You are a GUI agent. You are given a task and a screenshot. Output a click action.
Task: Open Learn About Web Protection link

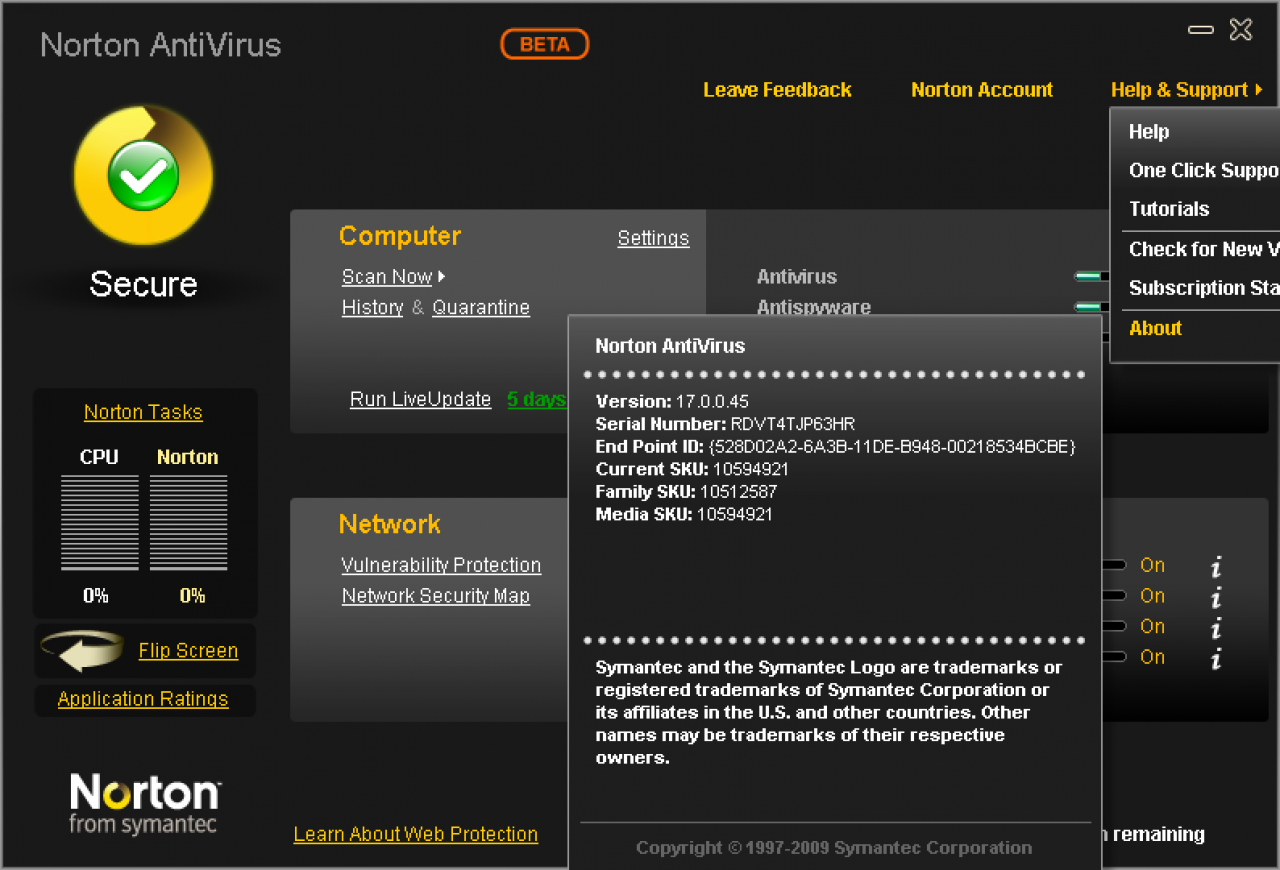415,834
